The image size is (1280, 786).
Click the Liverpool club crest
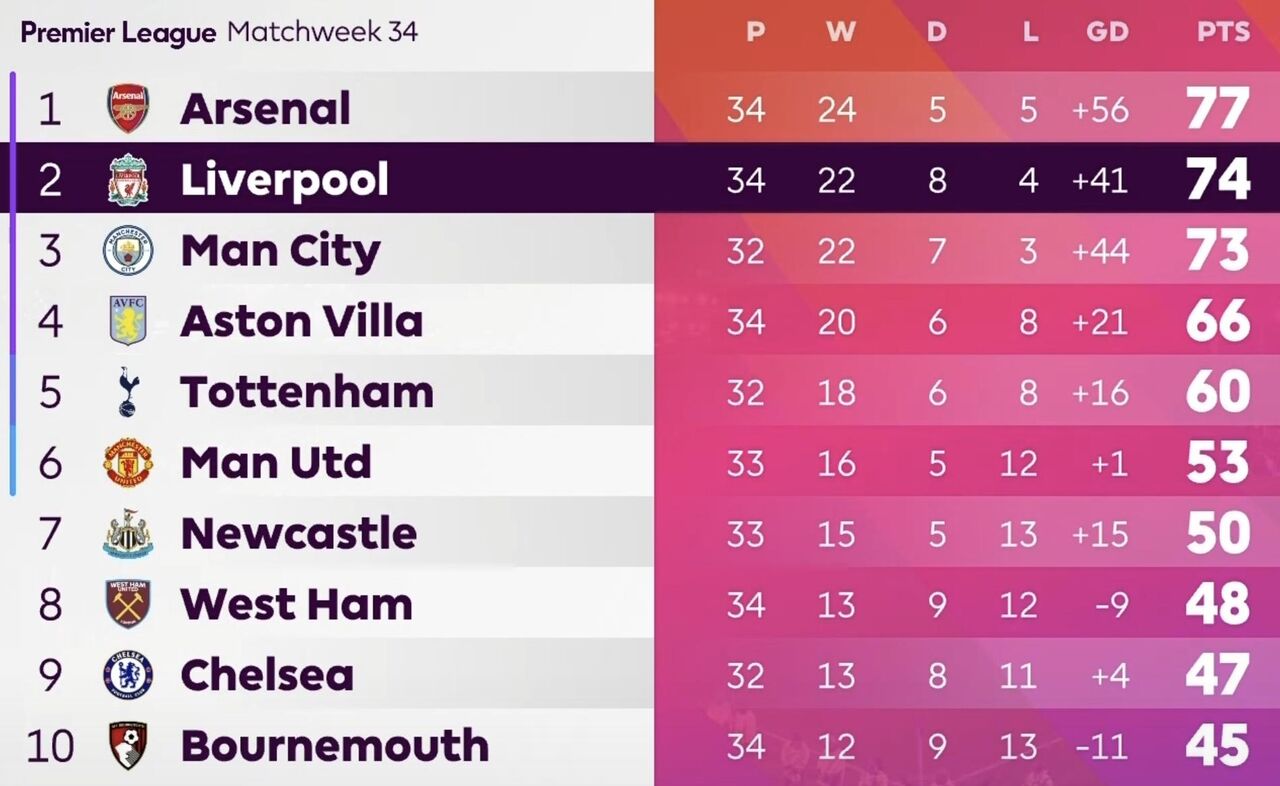[x=128, y=179]
